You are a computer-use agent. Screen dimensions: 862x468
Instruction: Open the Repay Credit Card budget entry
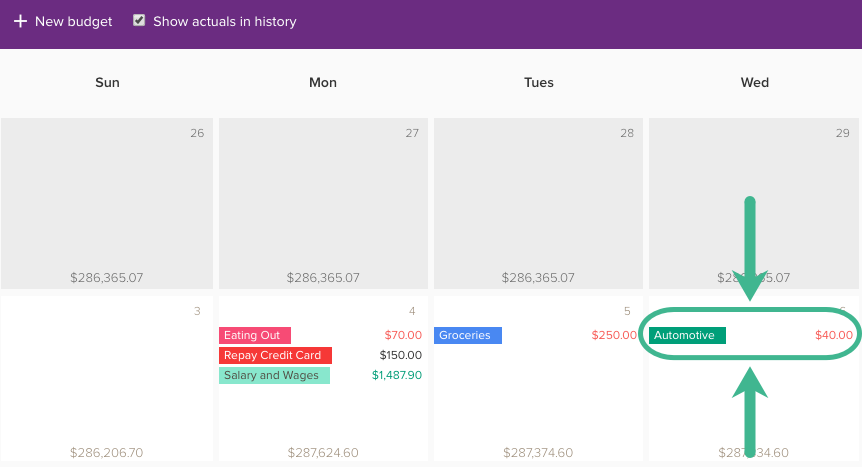[275, 355]
